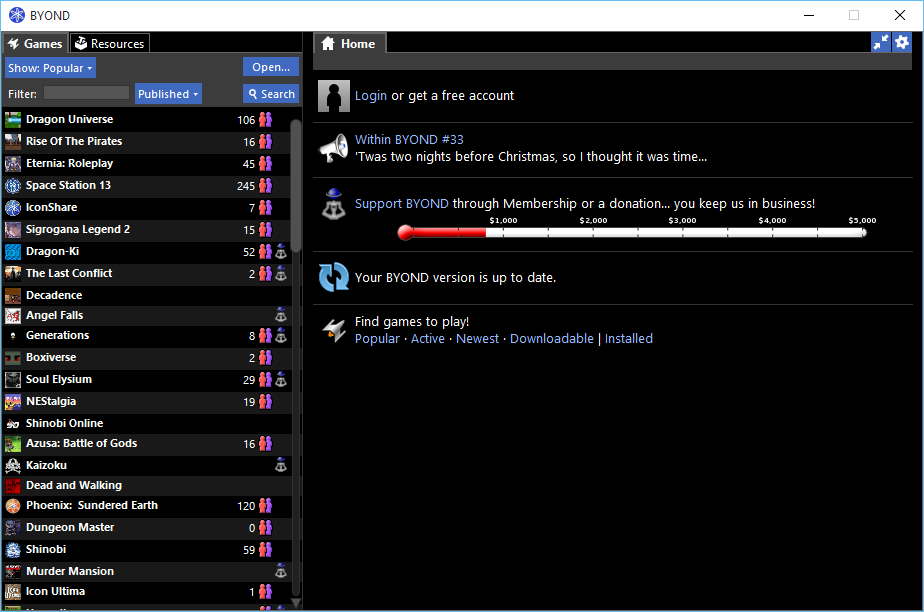Click the member badge on Dragon-Ki row
Screen dimensions: 924x612
pos(281,252)
